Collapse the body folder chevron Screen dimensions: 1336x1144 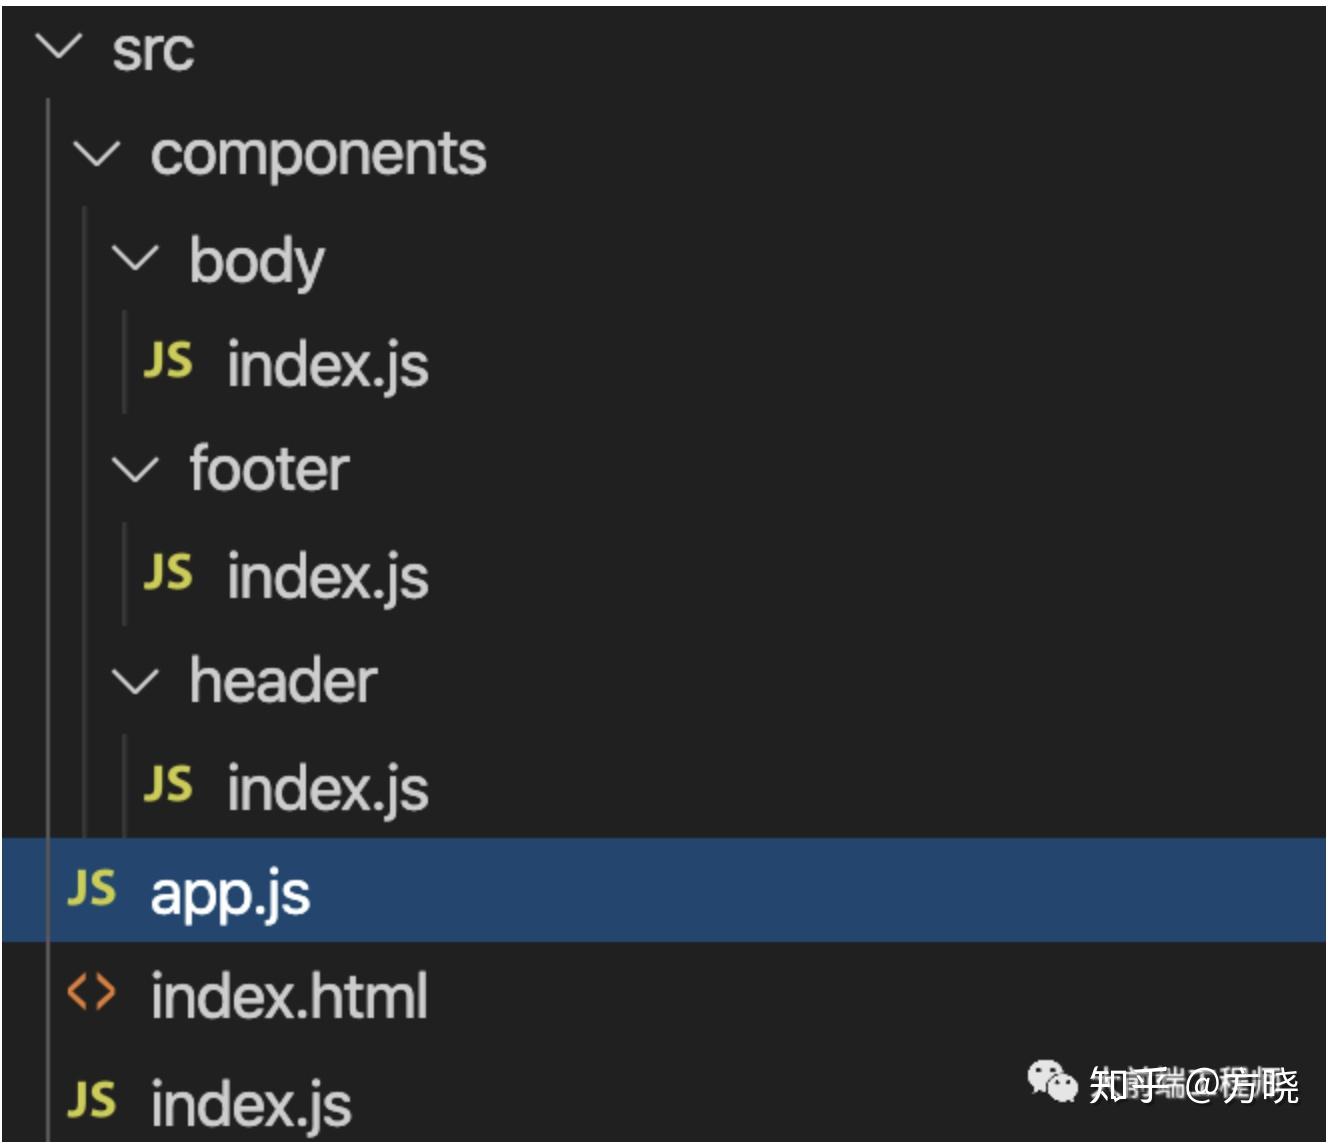135,259
